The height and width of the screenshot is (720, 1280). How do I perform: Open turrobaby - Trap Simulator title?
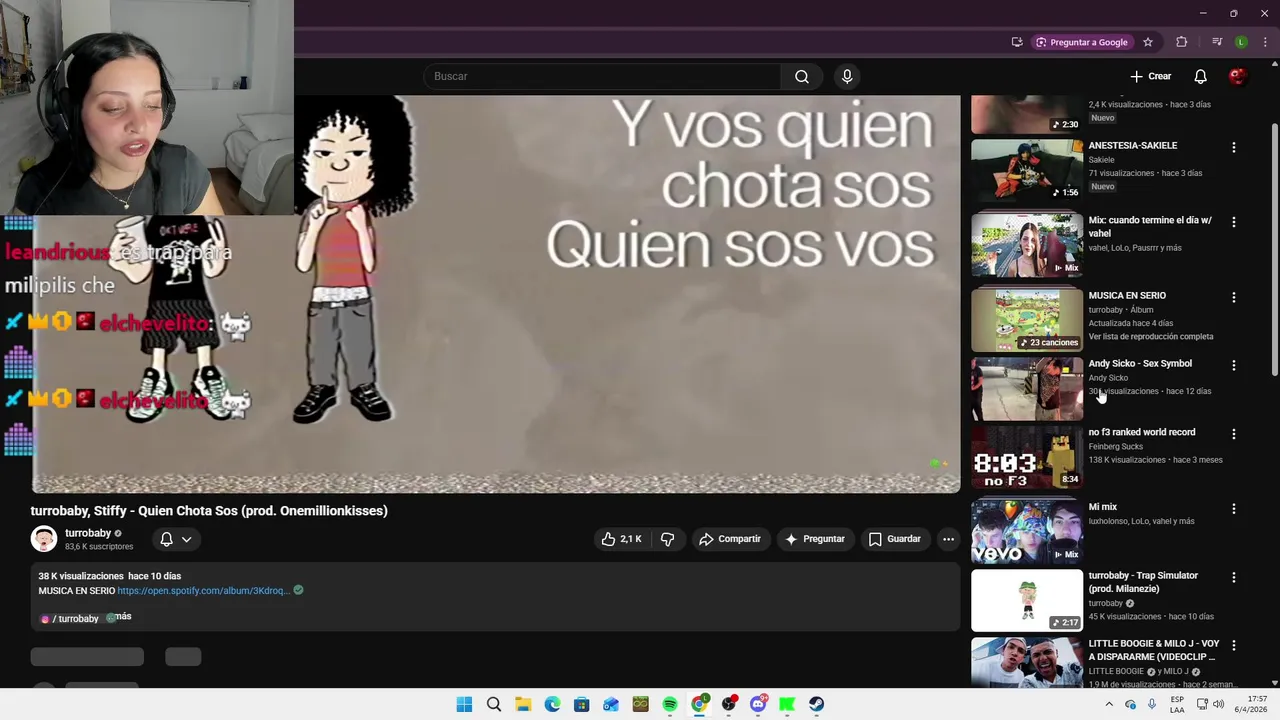coord(1143,582)
